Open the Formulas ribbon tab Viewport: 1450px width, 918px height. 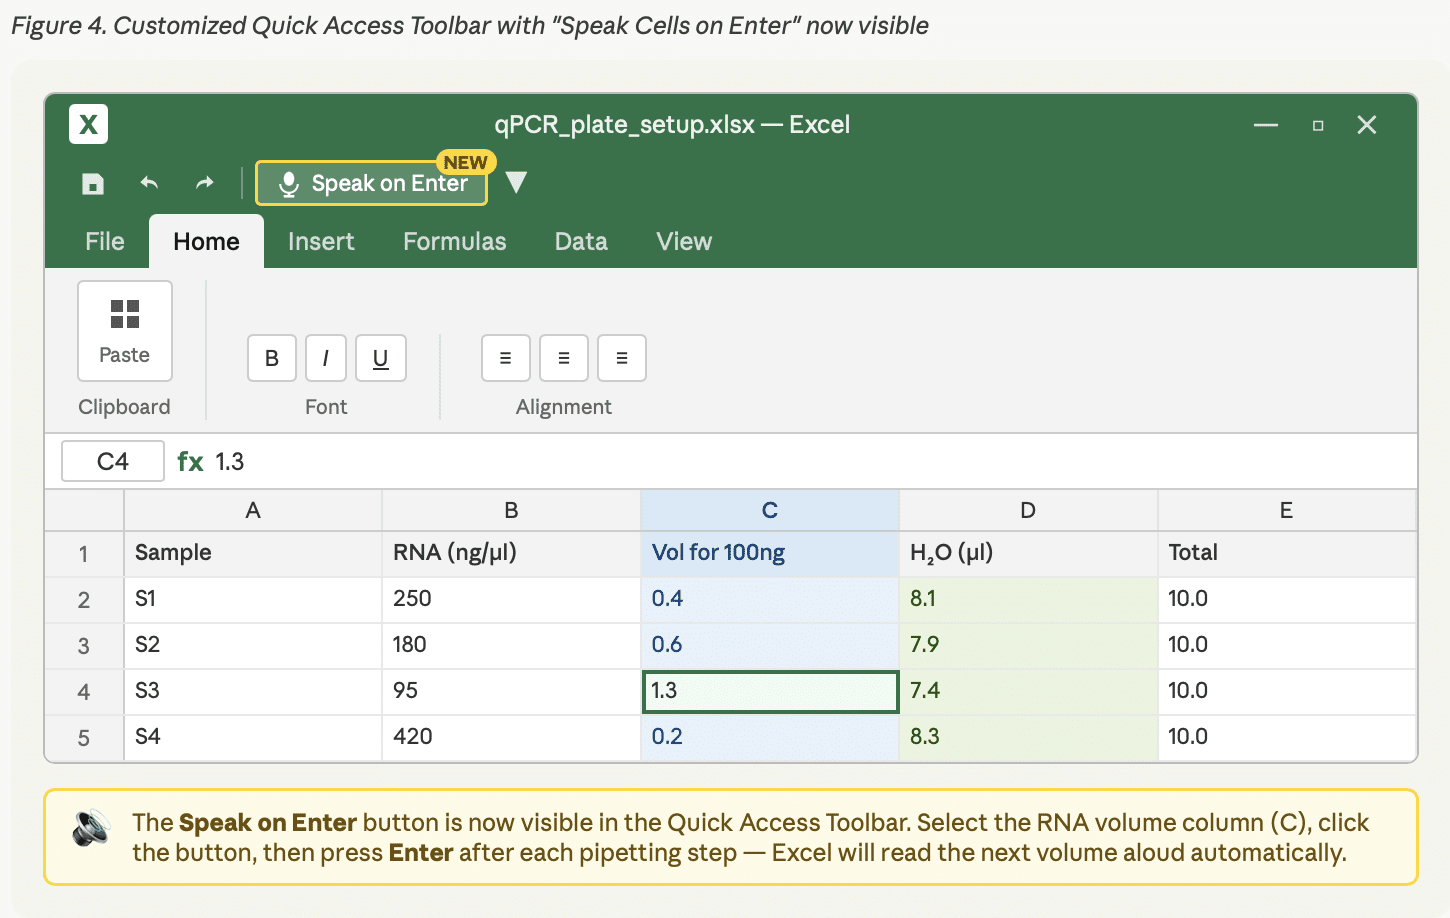pos(455,241)
